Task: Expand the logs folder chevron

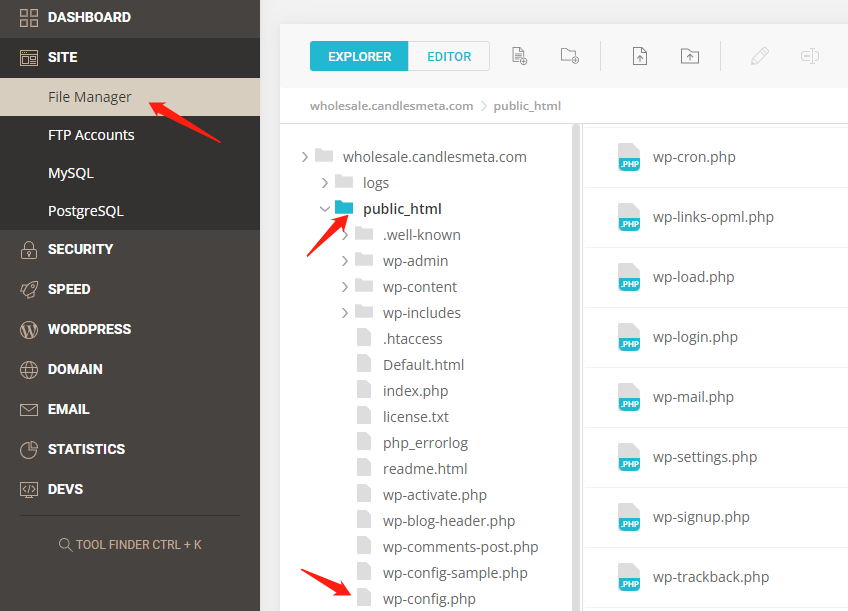Action: [x=324, y=183]
